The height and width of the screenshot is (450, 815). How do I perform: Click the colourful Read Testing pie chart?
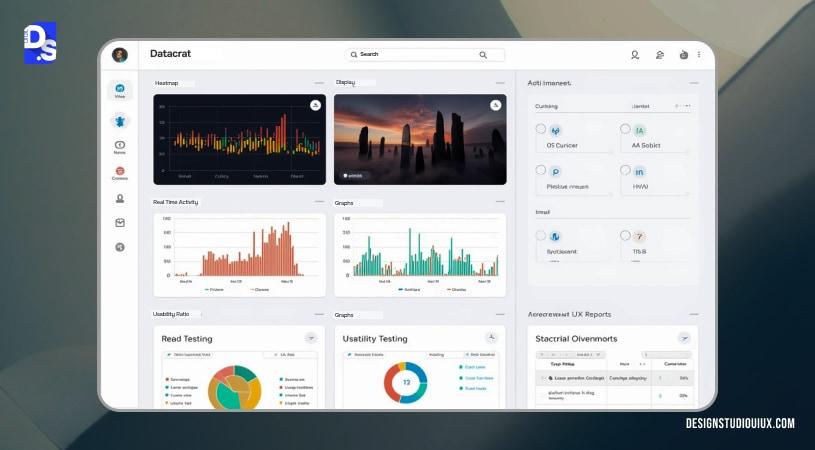pyautogui.click(x=234, y=387)
